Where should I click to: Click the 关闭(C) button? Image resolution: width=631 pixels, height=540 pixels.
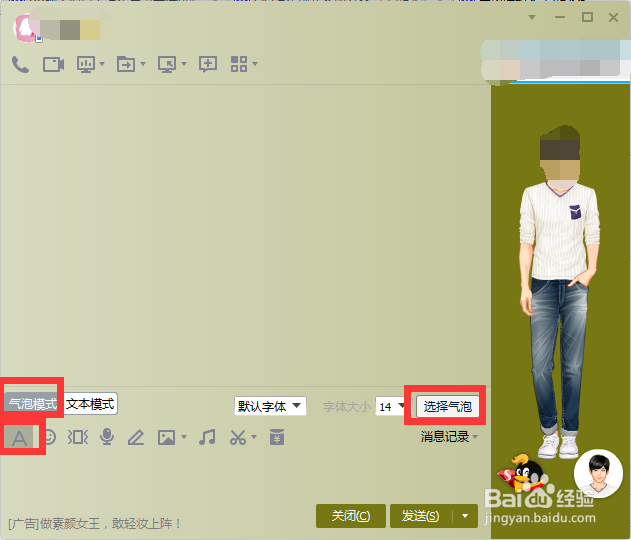click(x=351, y=516)
